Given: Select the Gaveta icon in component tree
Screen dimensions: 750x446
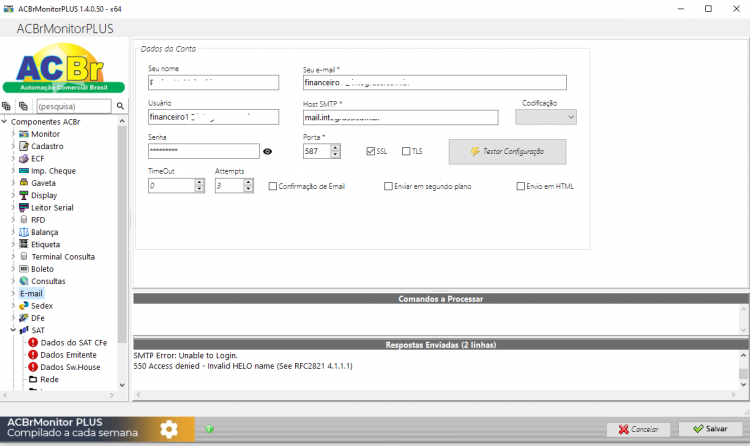Looking at the screenshot, I should 23,183.
